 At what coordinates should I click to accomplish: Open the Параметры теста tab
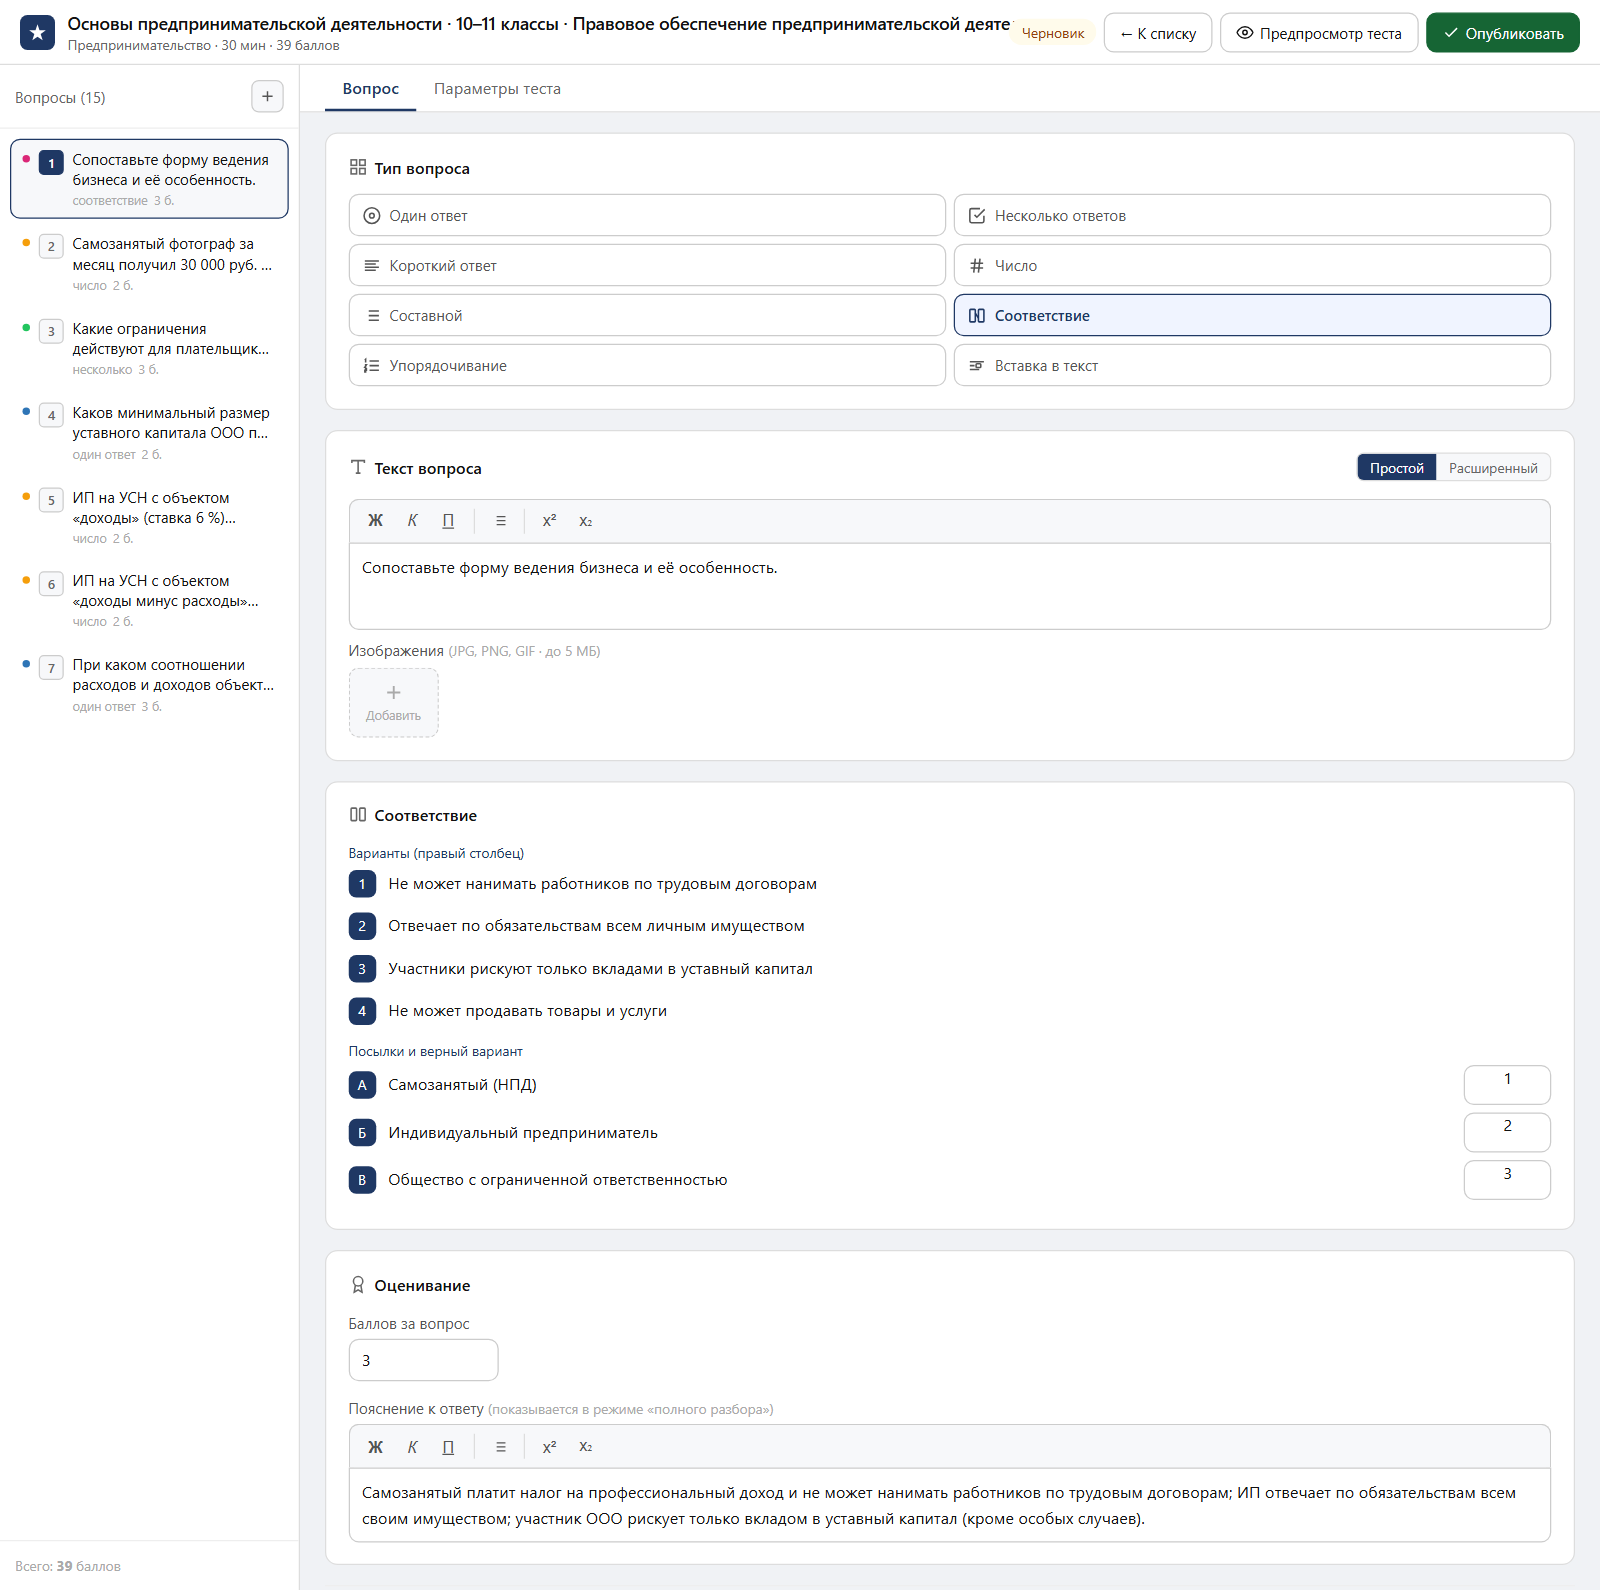pos(497,89)
